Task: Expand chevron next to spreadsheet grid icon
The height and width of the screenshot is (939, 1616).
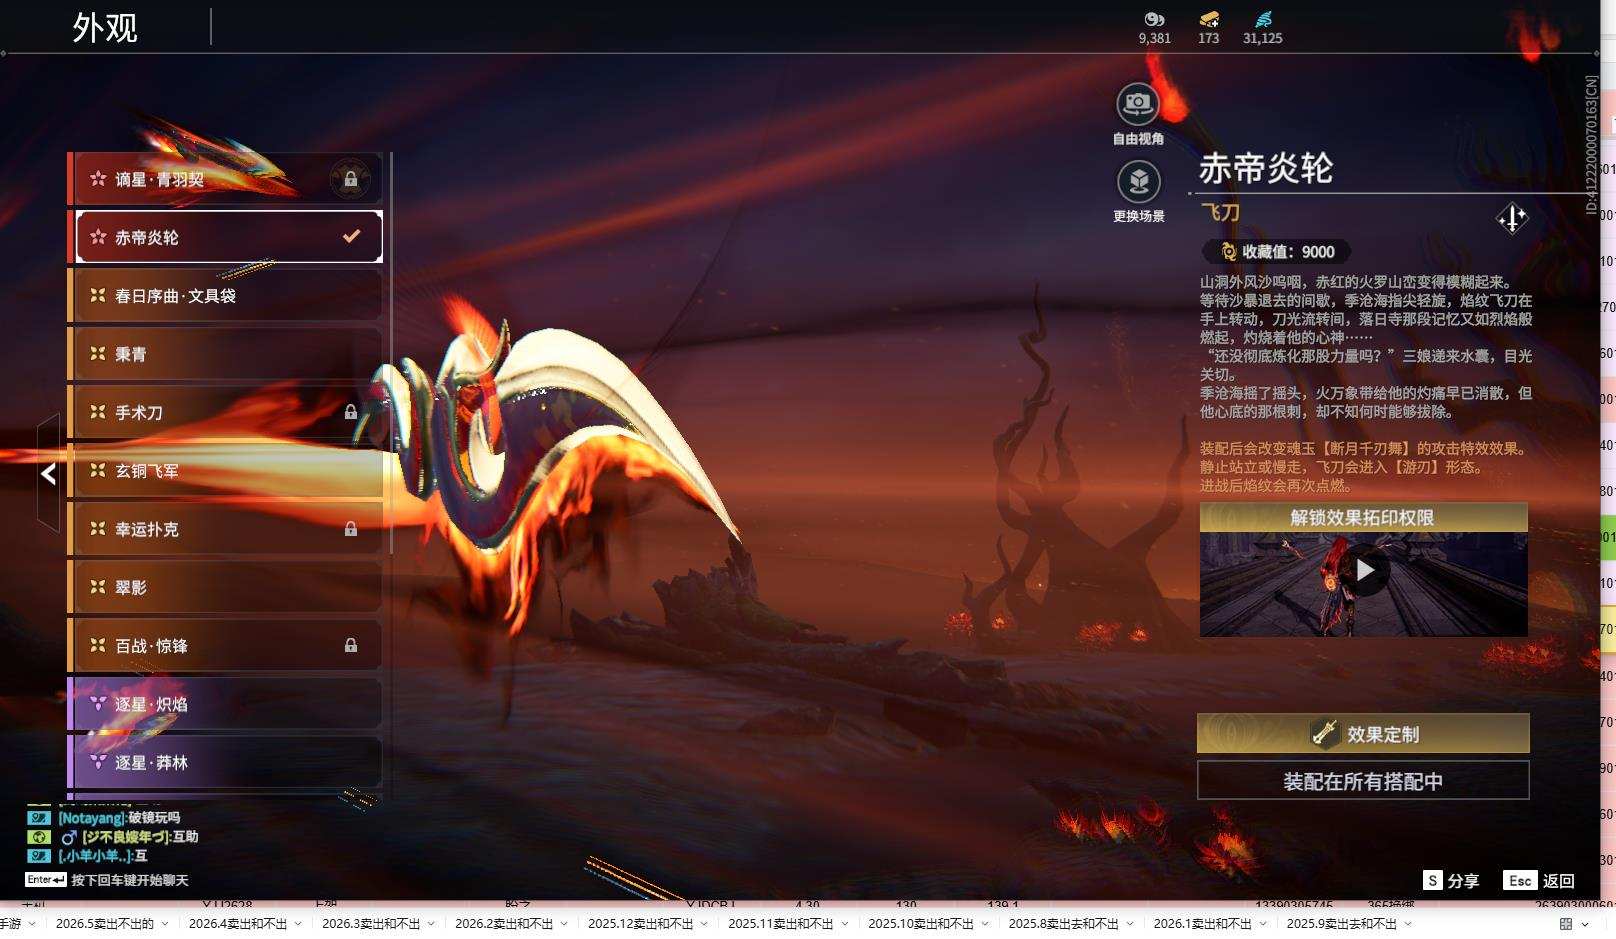Action: pos(1585,924)
